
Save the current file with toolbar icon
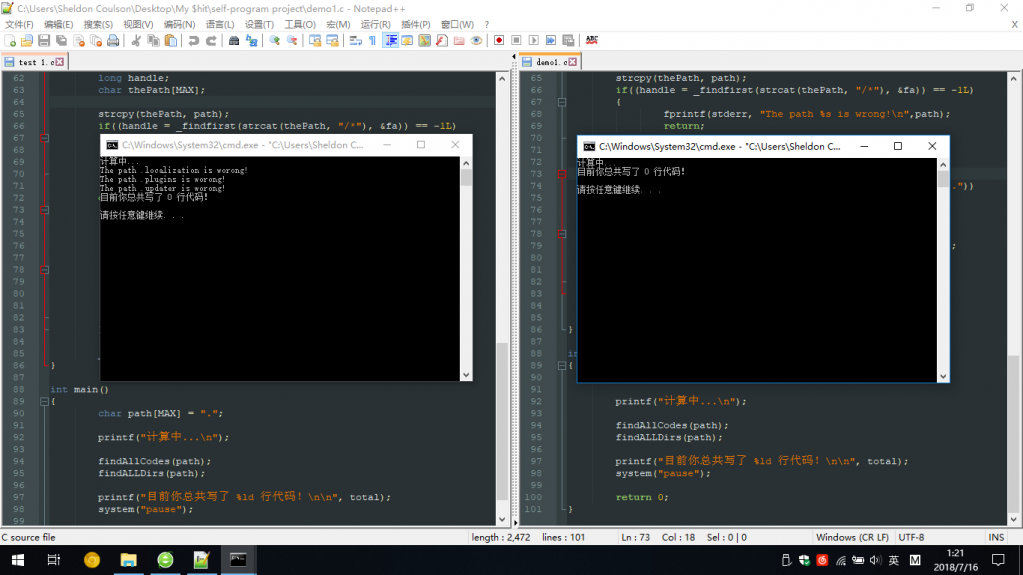tap(44, 40)
